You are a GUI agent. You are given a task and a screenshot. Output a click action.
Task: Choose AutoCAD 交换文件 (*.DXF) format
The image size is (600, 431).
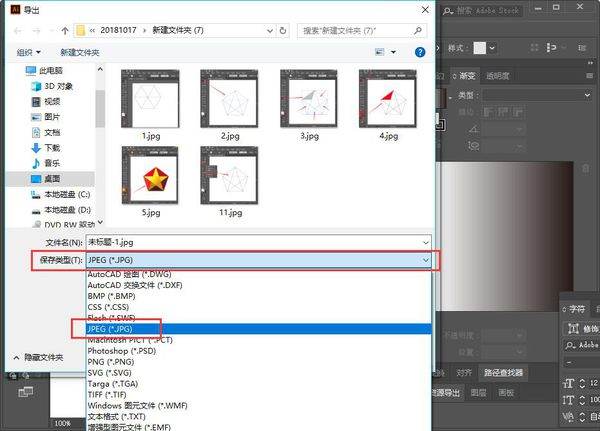tap(259, 285)
